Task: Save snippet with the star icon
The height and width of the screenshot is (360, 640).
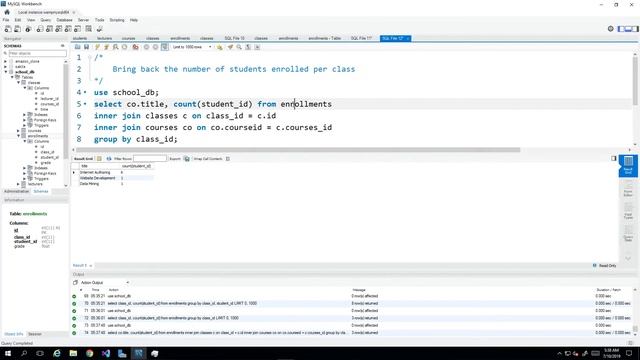Action: click(x=220, y=47)
